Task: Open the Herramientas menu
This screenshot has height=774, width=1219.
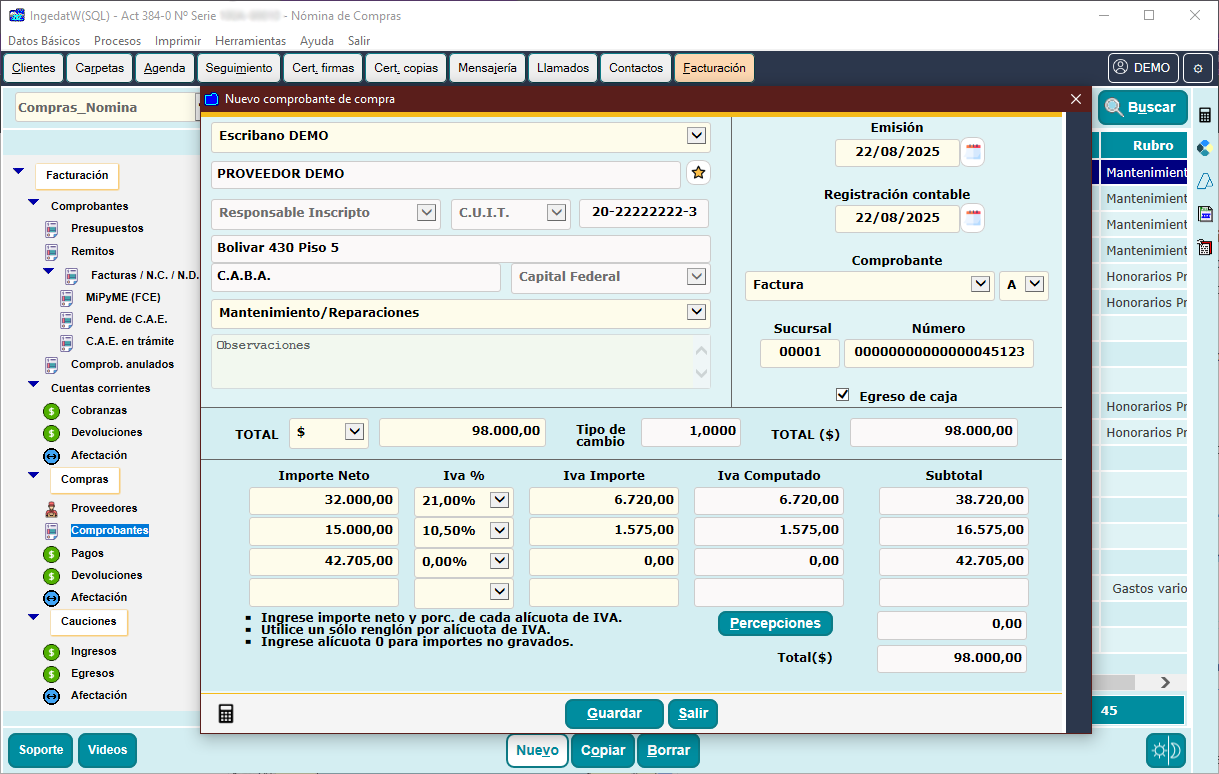Action: coord(250,41)
